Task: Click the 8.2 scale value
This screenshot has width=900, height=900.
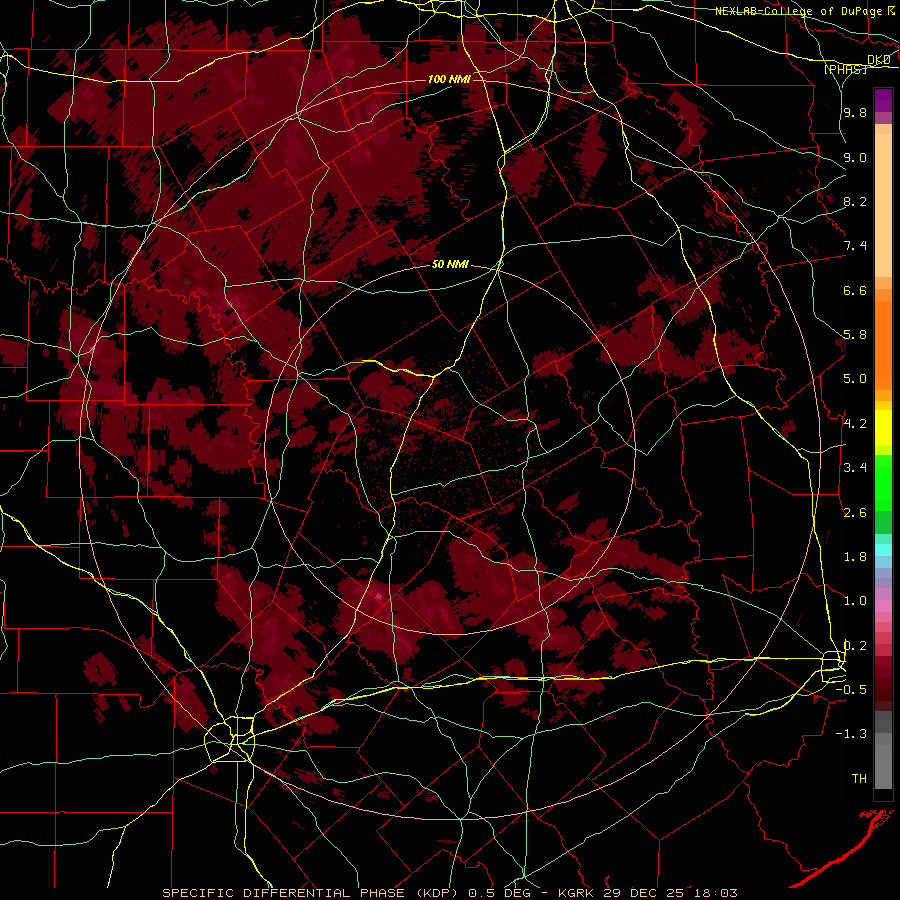Action: pos(855,201)
